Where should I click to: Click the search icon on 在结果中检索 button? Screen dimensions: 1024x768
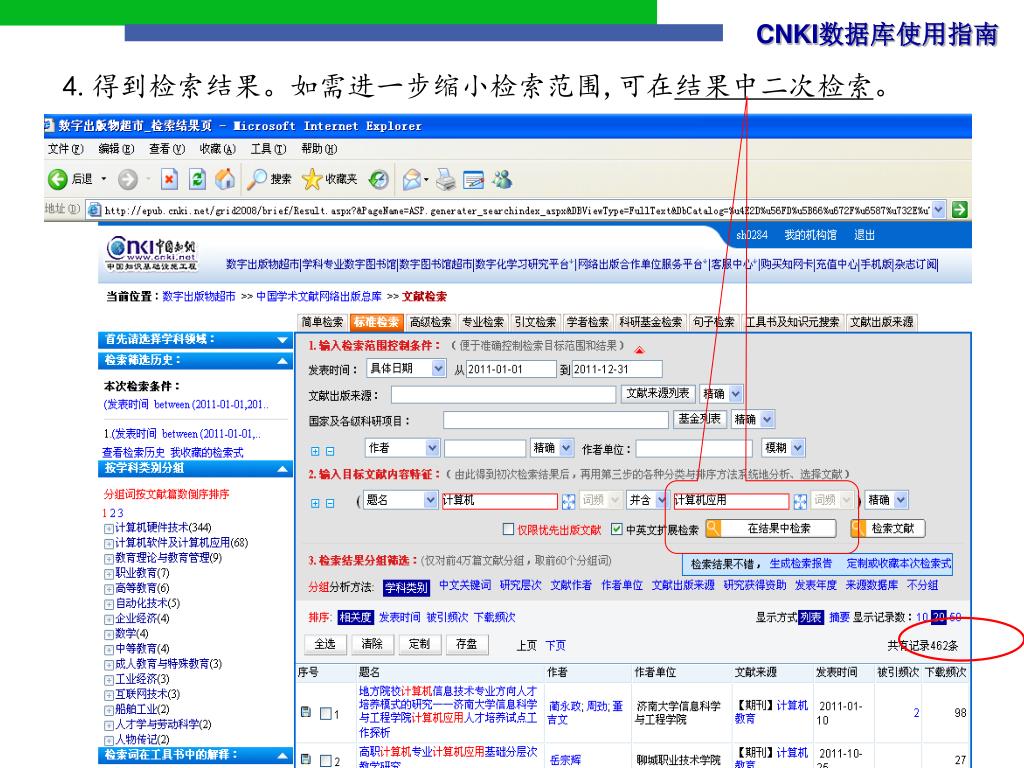pyautogui.click(x=714, y=528)
